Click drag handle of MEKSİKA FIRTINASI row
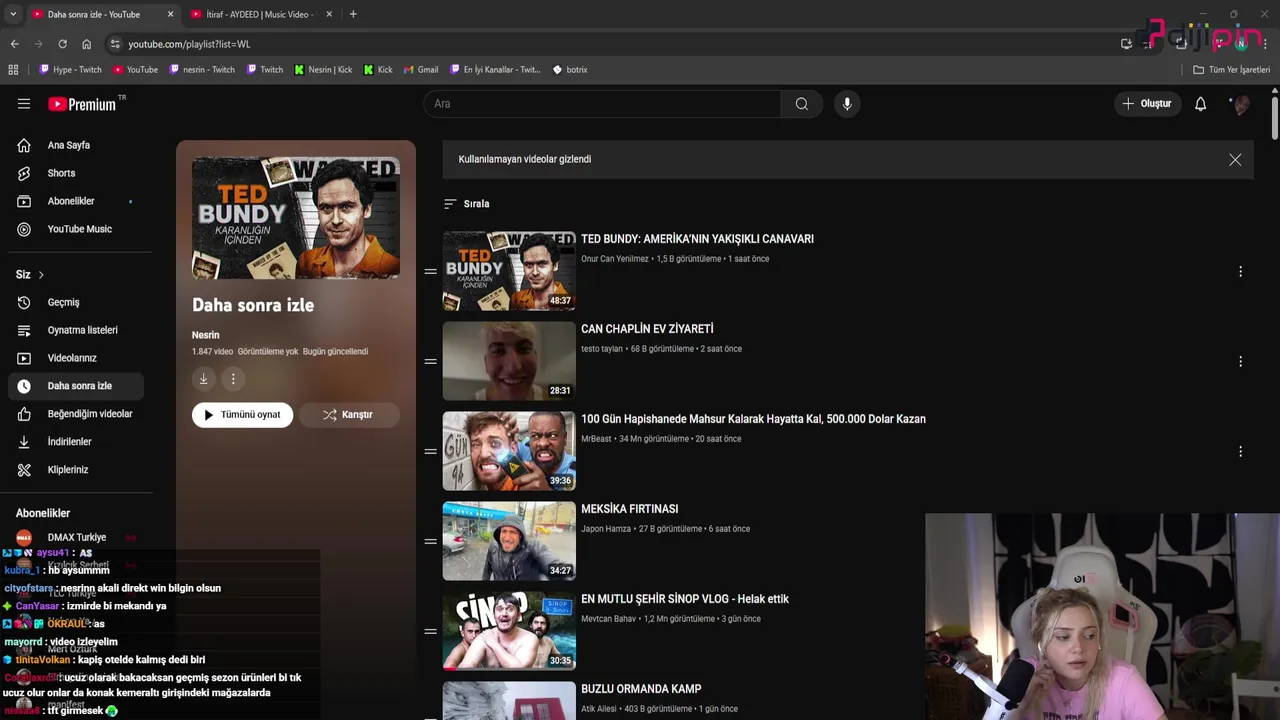Image resolution: width=1280 pixels, height=720 pixels. click(x=430, y=542)
